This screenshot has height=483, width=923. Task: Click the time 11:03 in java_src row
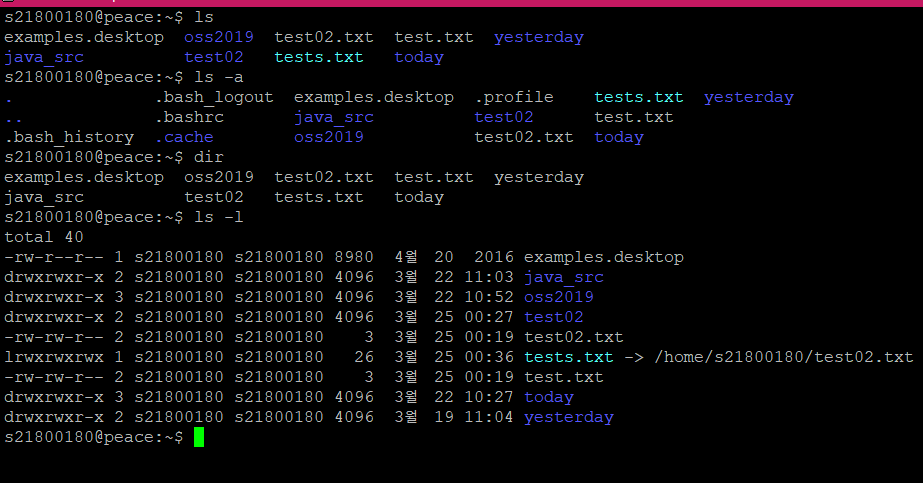489,277
